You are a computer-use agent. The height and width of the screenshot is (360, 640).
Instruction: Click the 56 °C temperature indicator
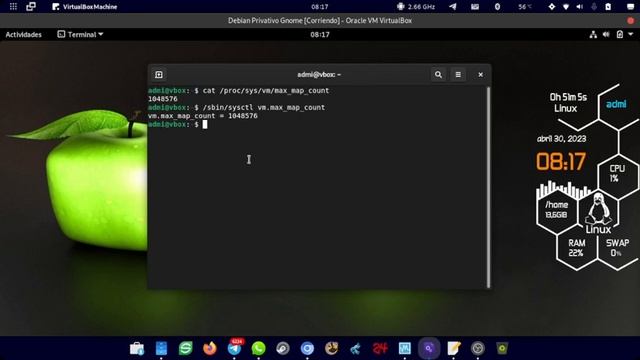tap(524, 7)
